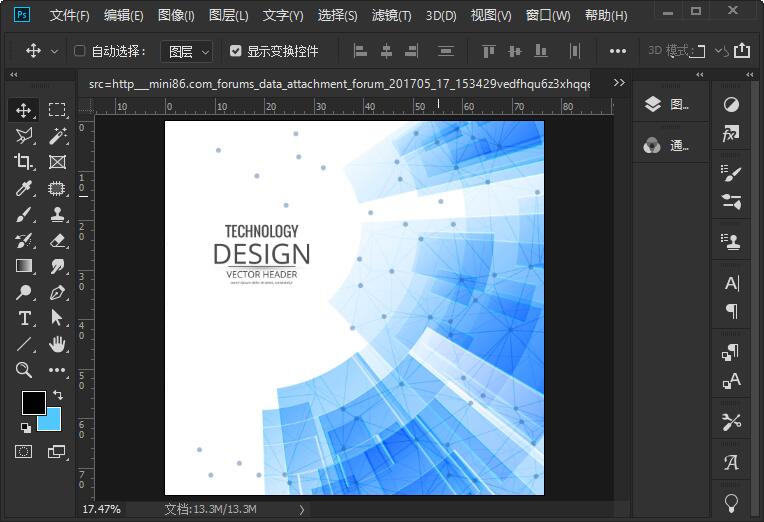The height and width of the screenshot is (522, 764).
Task: Open the Edit Toolbar three-dots tool
Action: 57,370
